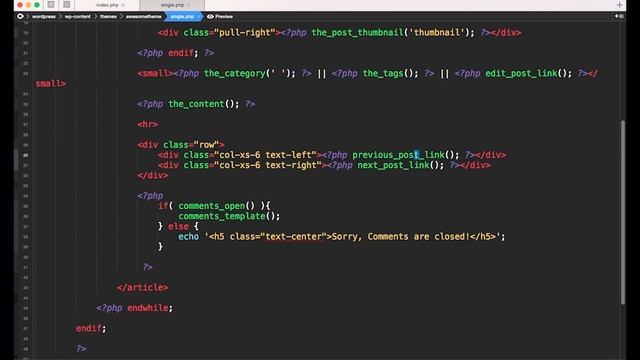Click on wrapped 'small>' closing tag text
This screenshot has width=640, height=360.
[51, 83]
